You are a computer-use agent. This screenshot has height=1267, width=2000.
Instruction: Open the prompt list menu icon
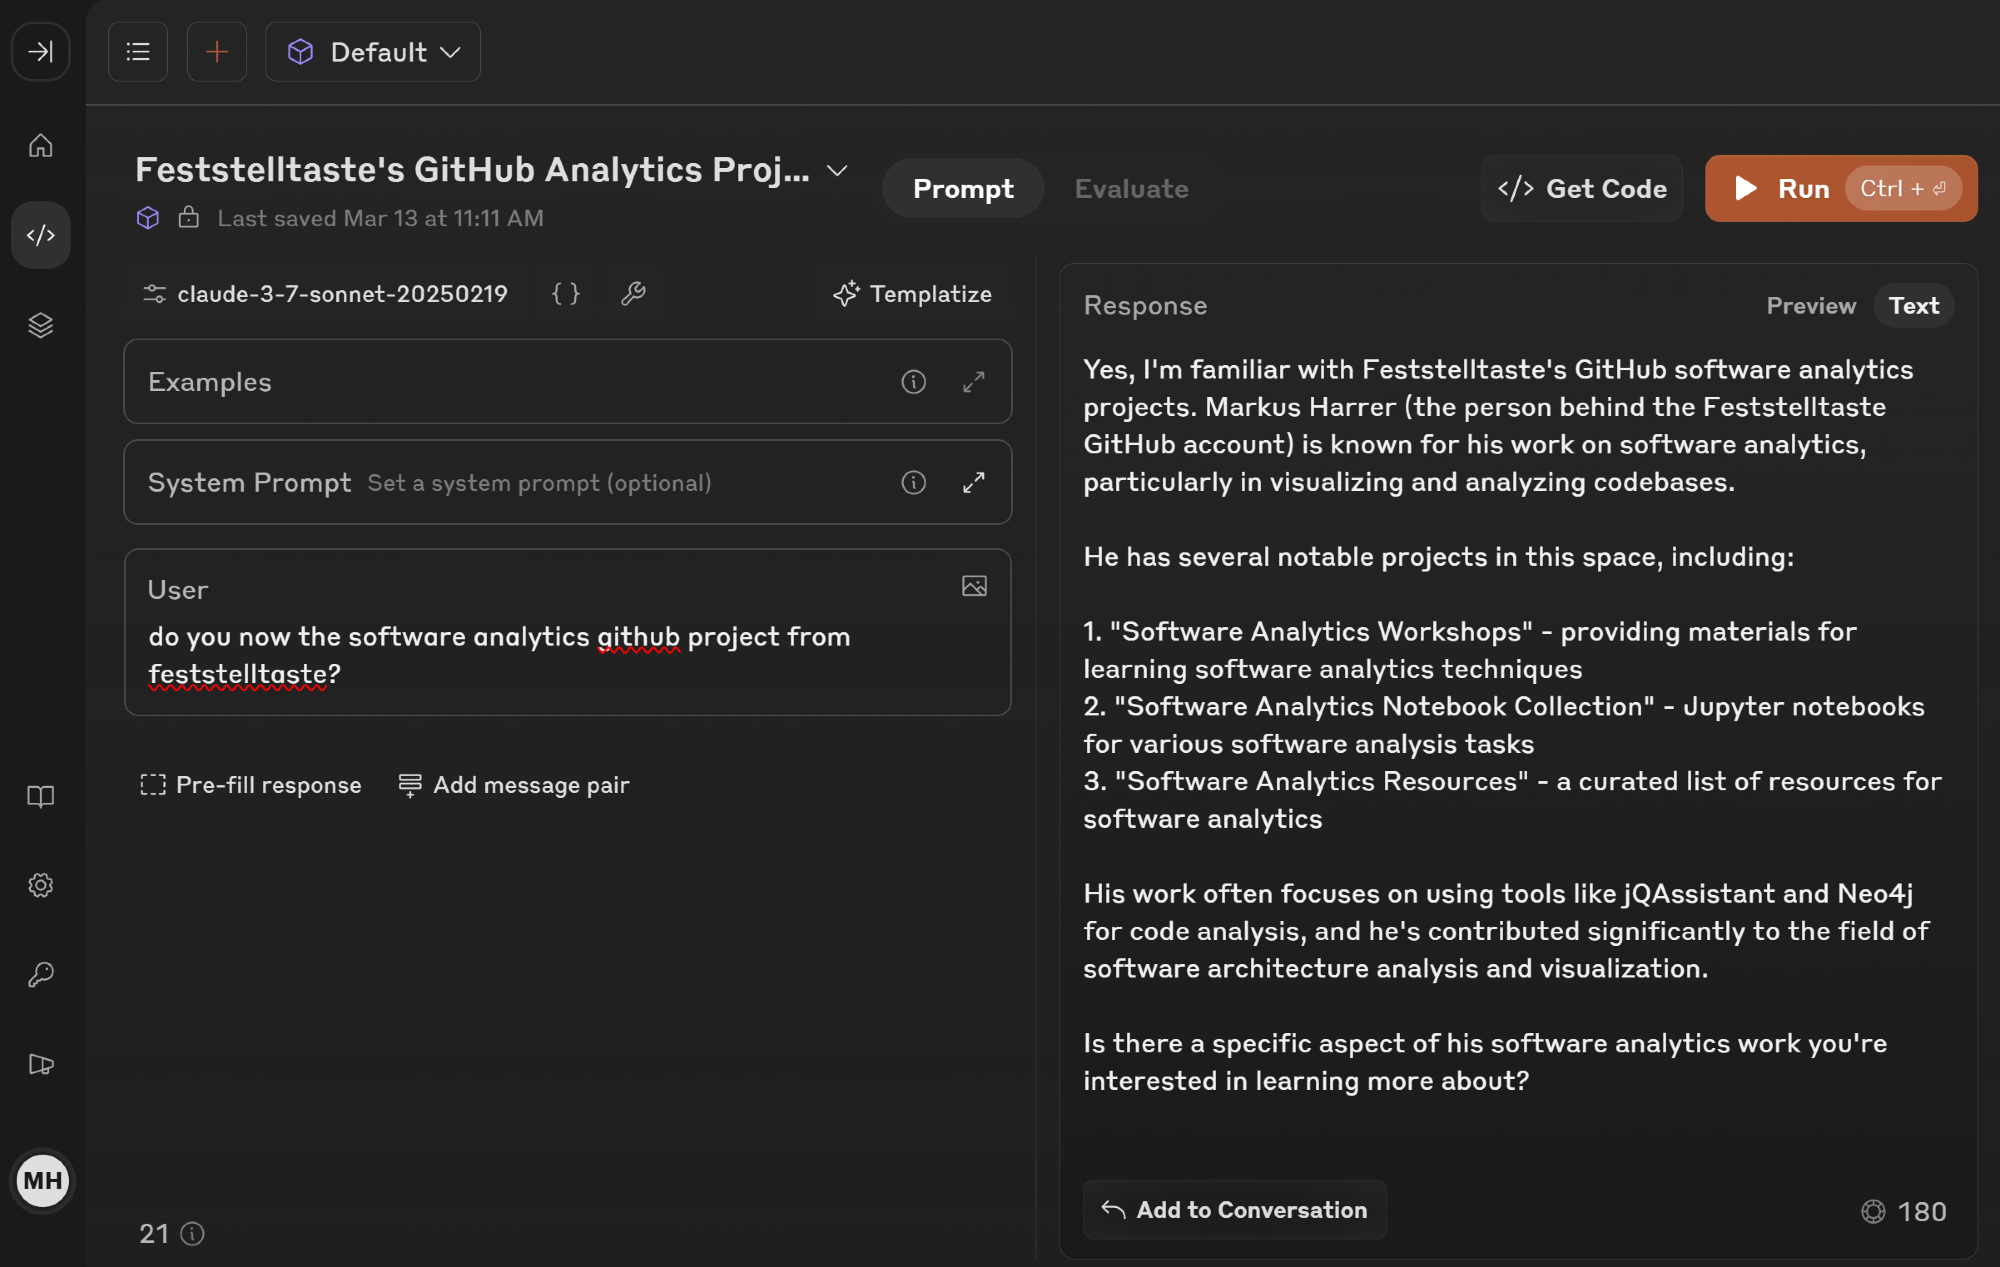pos(138,52)
